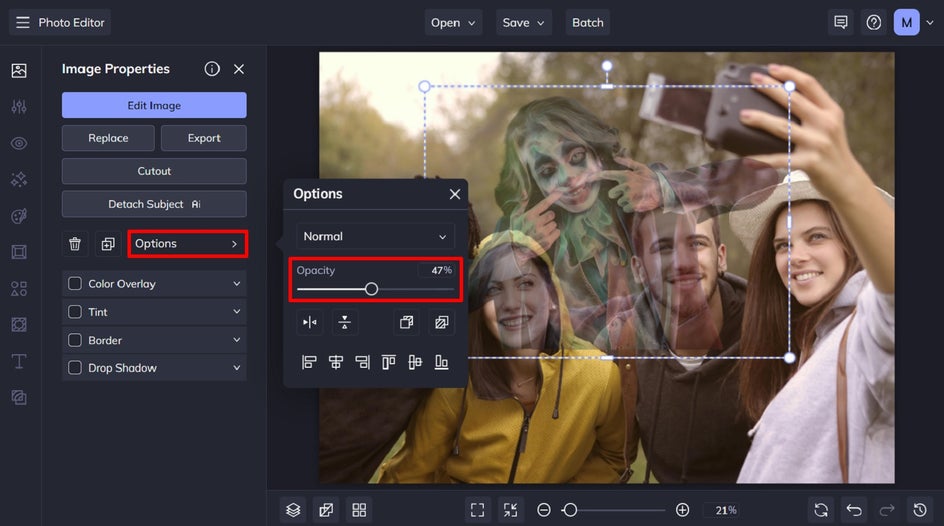The height and width of the screenshot is (526, 944).
Task: Click the zoom in plus icon
Action: pos(682,510)
